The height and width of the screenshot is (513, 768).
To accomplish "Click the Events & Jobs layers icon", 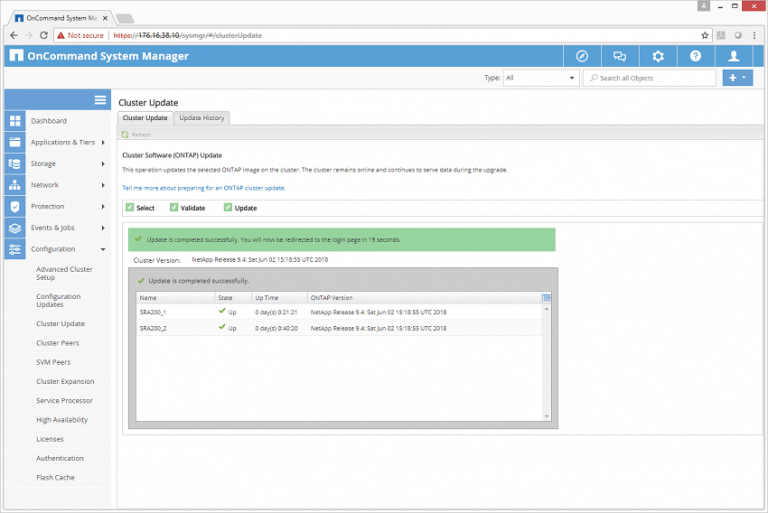I will [15, 228].
